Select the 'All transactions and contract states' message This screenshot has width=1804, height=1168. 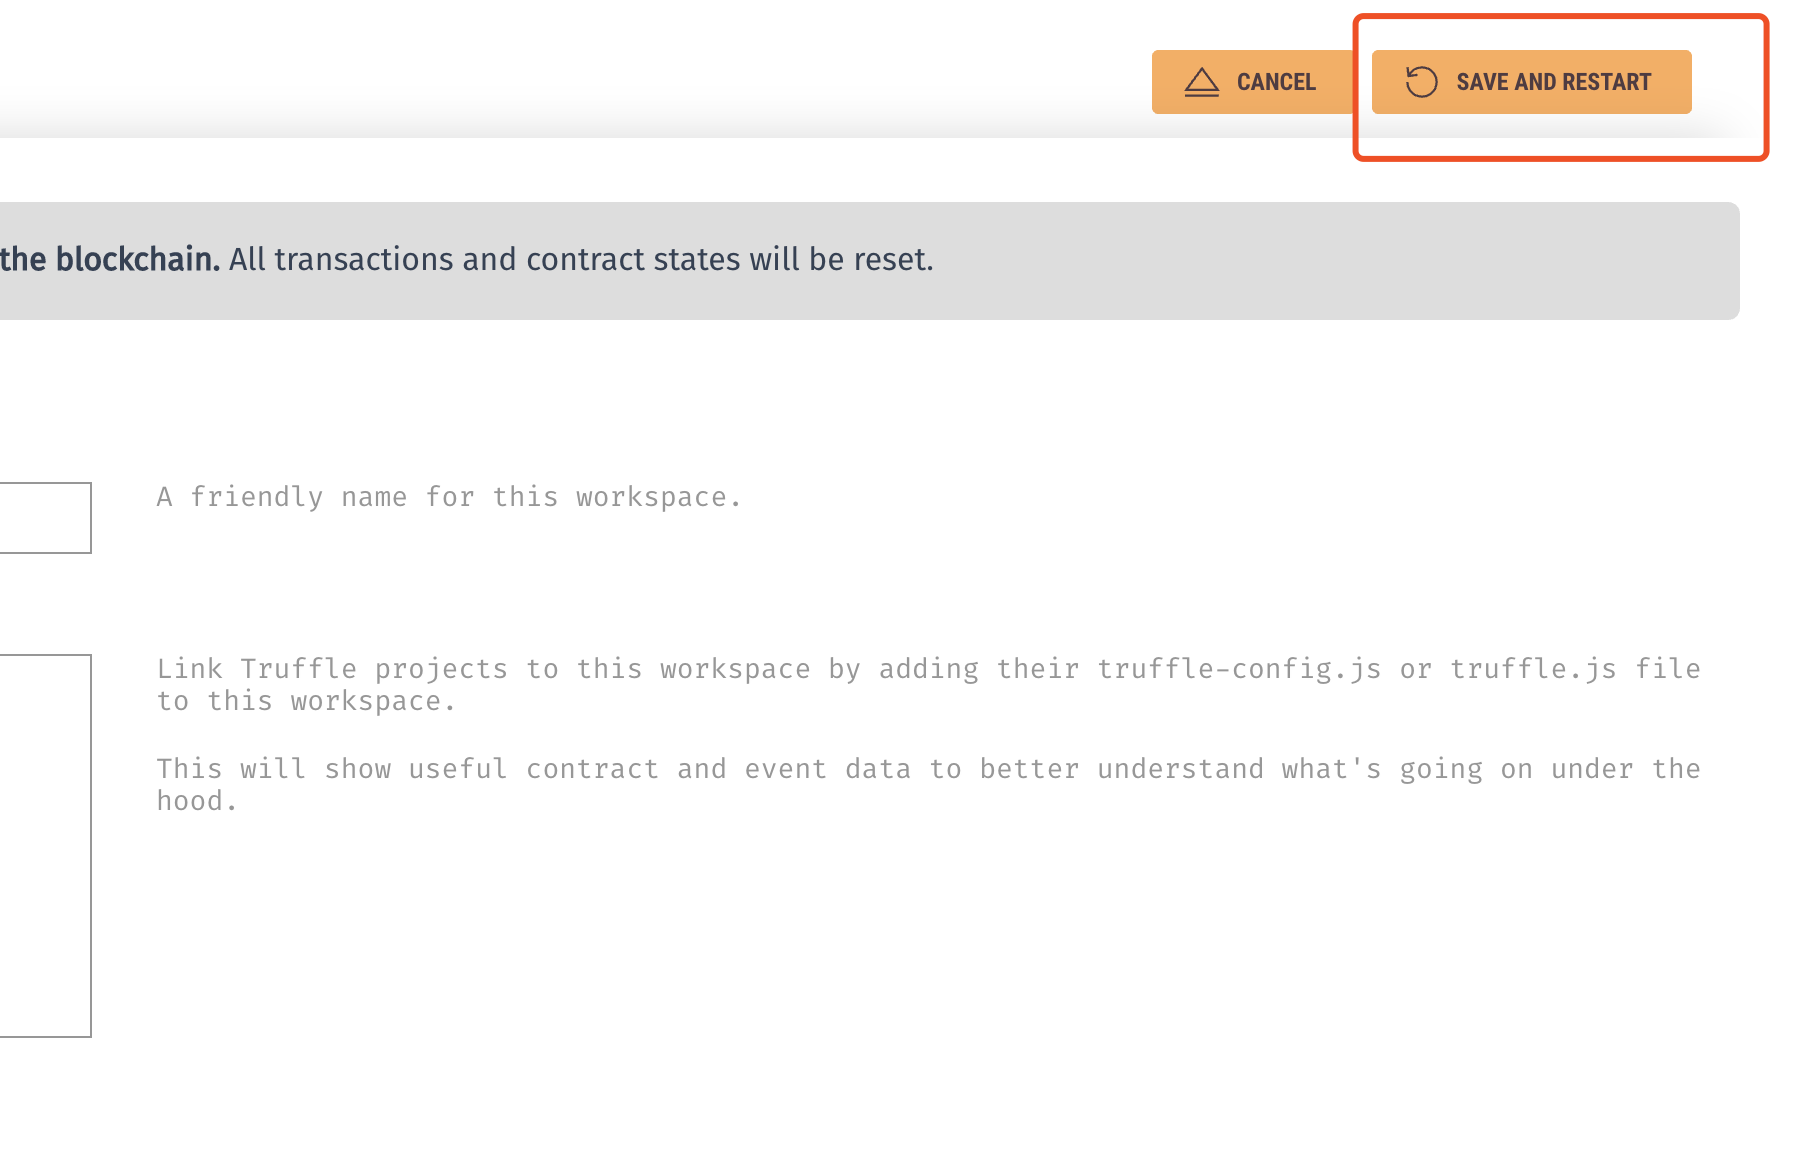coord(578,259)
